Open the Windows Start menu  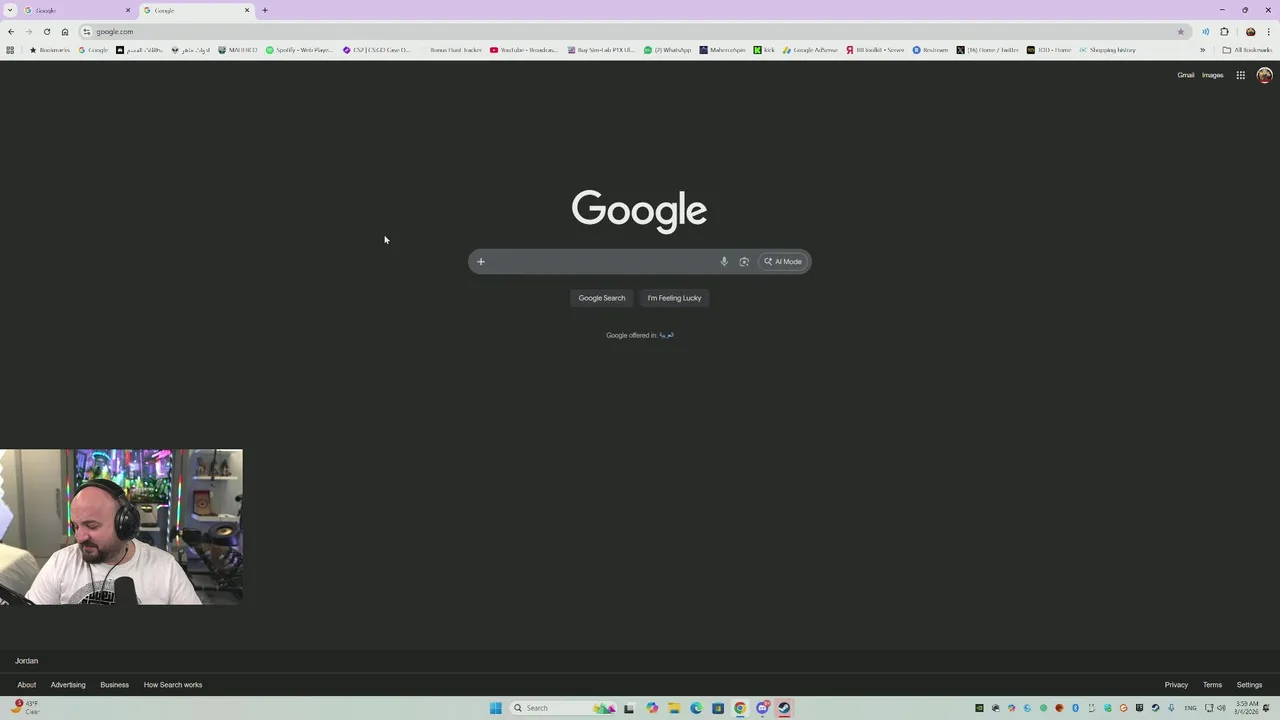[x=495, y=708]
